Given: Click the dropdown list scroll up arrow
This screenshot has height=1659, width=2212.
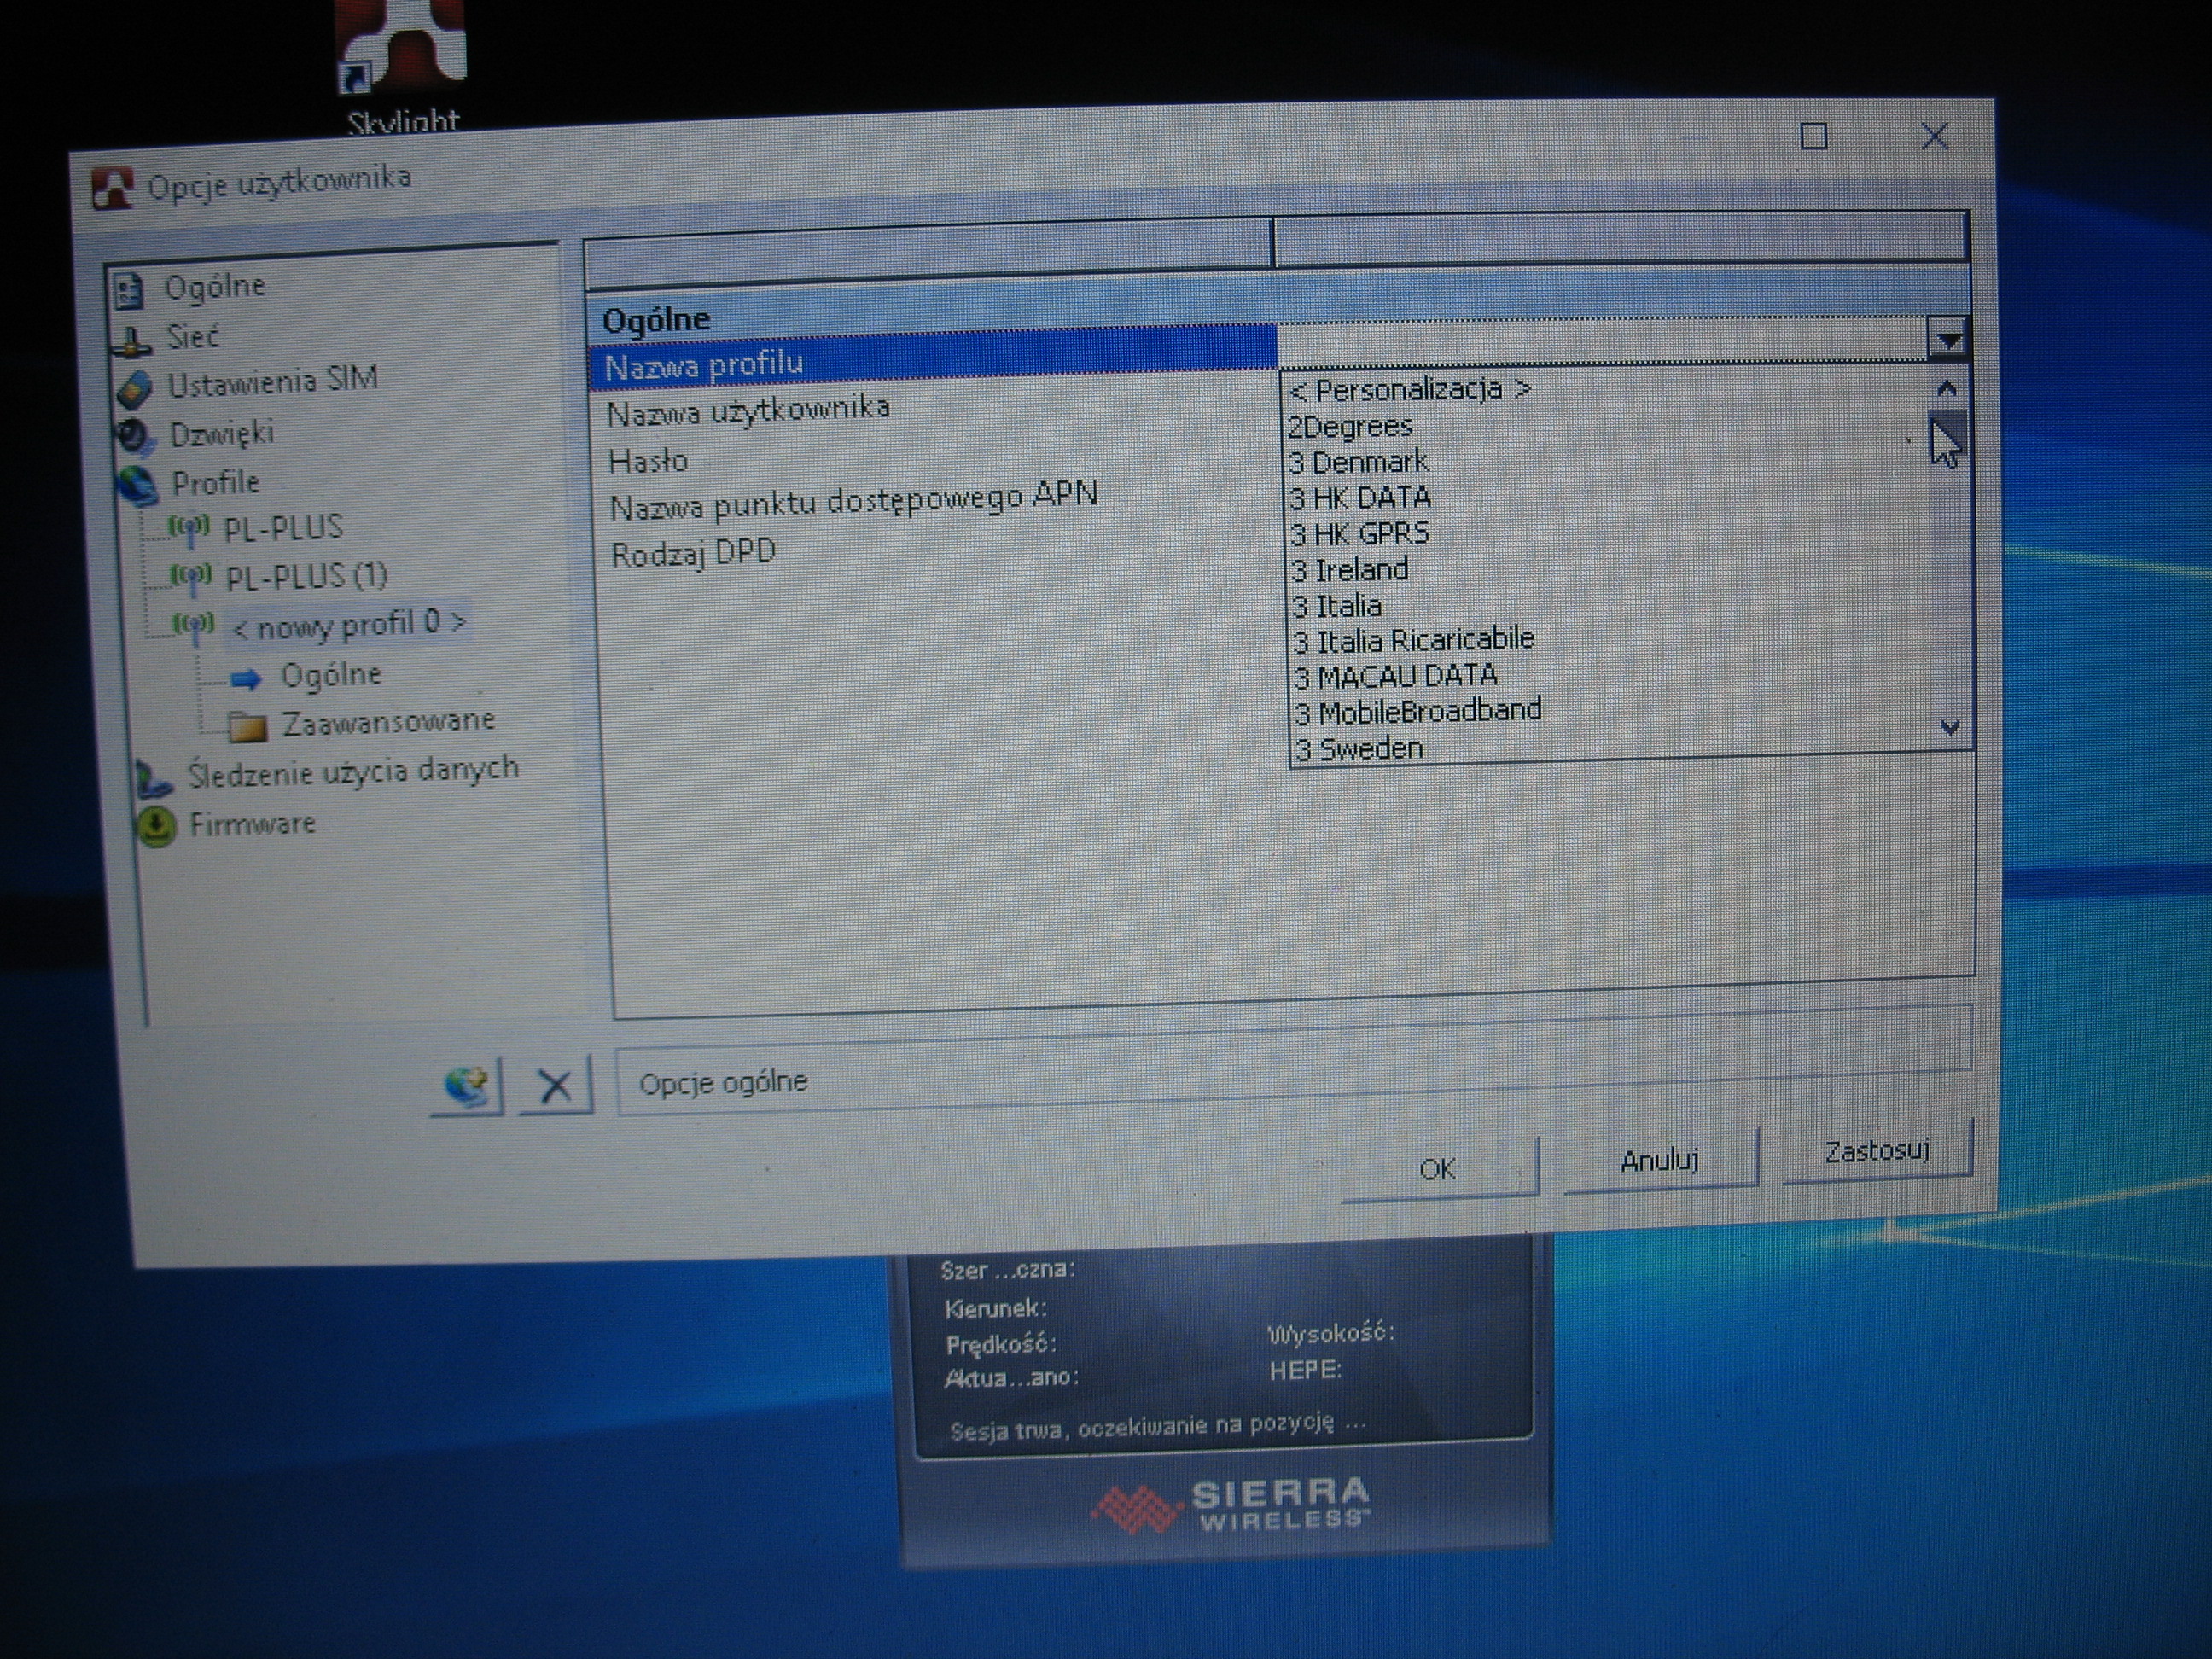Looking at the screenshot, I should tap(1946, 388).
